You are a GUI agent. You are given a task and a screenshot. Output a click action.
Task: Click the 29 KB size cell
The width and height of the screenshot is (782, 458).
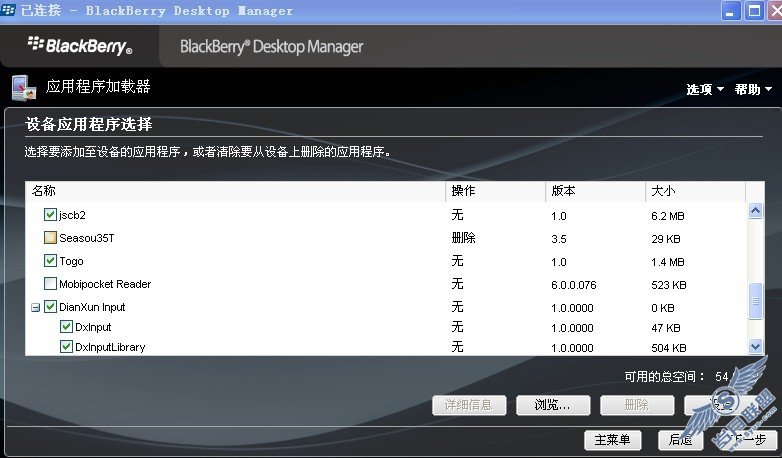coord(666,239)
